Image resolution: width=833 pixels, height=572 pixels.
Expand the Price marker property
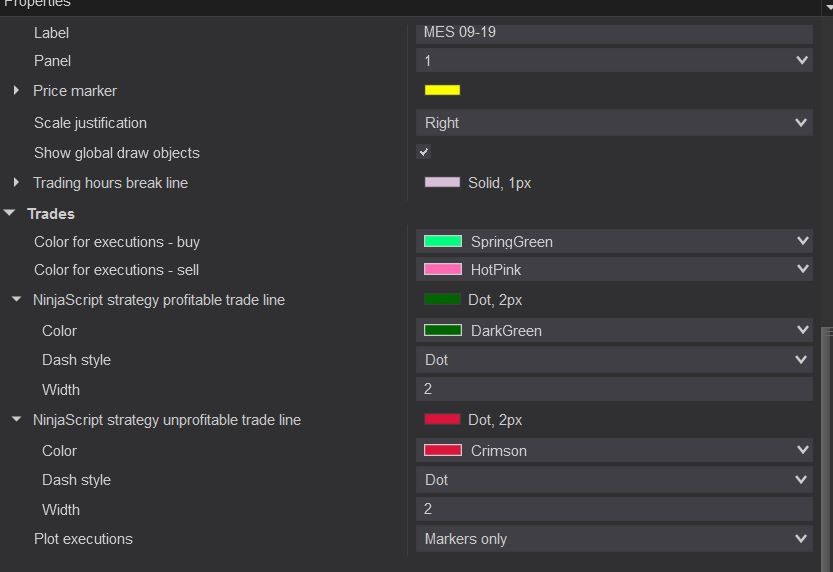pos(16,91)
